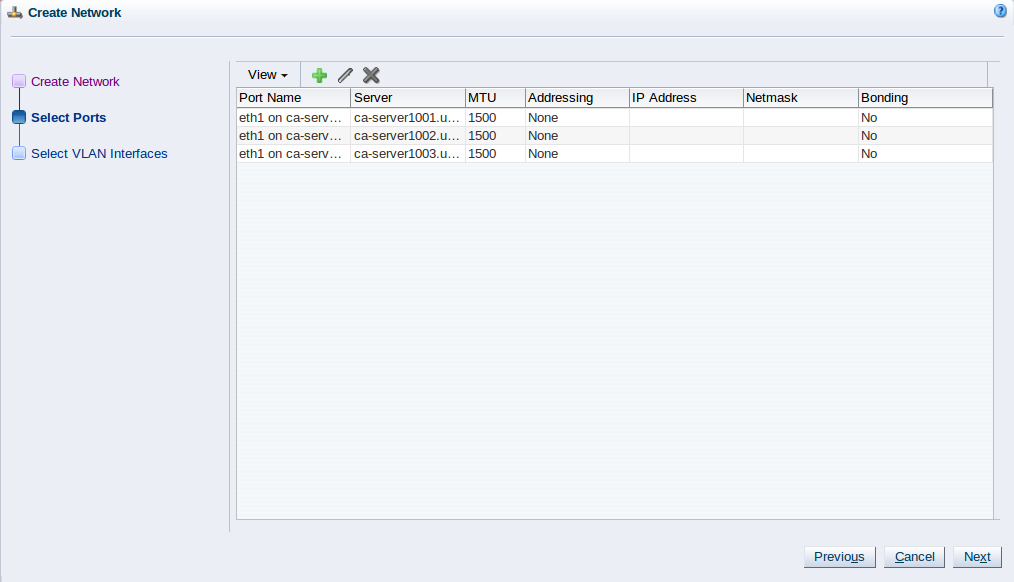Select the eth1 port row for ca-server1002

pyautogui.click(x=614, y=136)
